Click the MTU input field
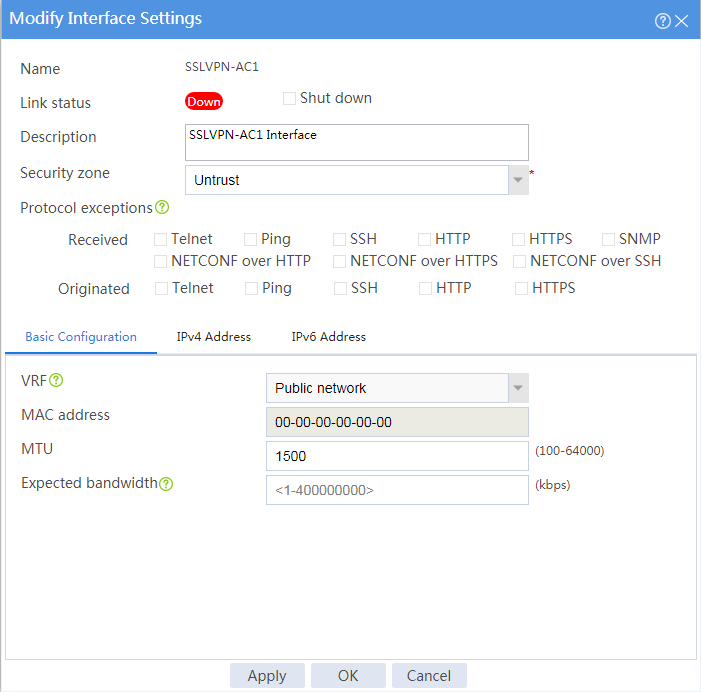The image size is (701, 692). coord(397,456)
